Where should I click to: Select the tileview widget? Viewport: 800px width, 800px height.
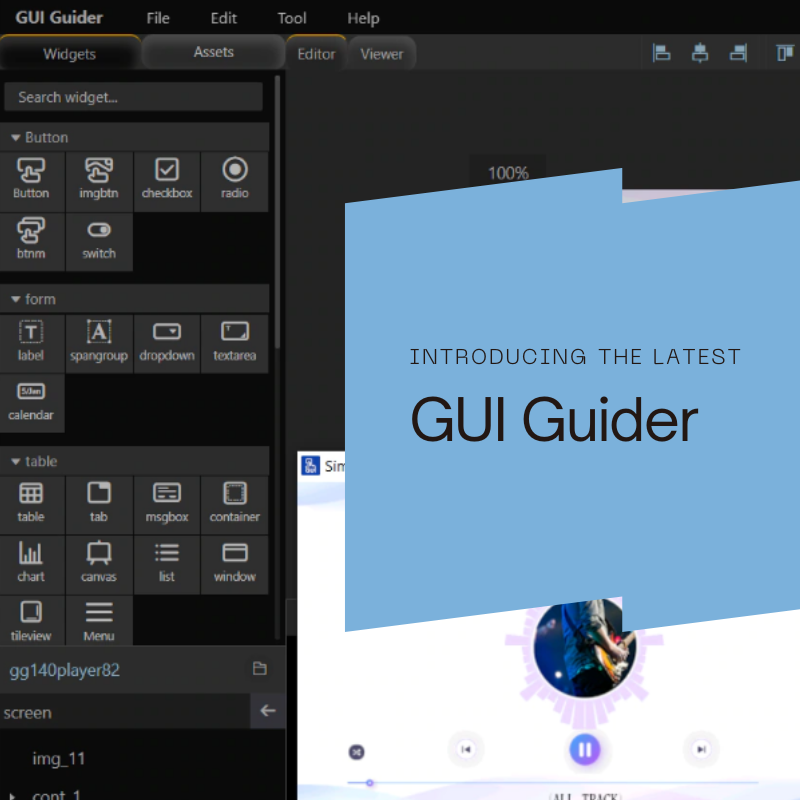(32, 621)
